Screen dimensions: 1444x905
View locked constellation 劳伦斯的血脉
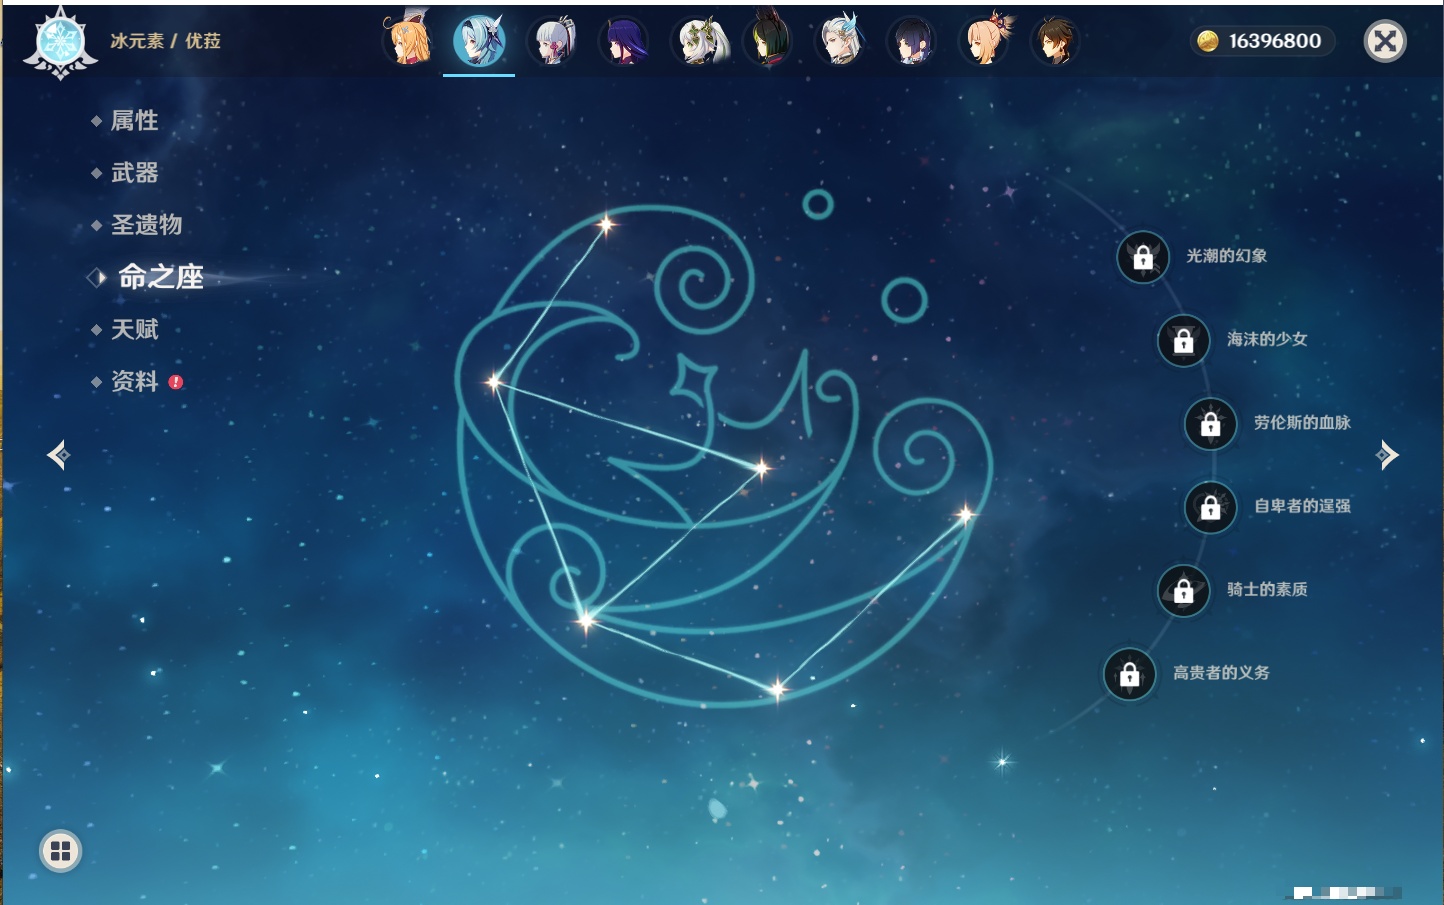[1210, 424]
